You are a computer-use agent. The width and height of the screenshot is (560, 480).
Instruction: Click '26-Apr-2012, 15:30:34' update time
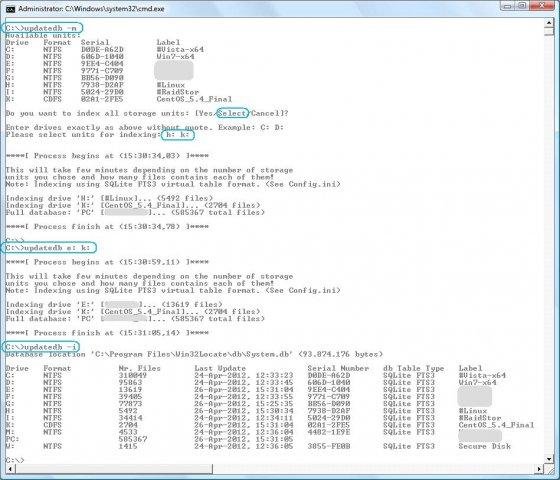pos(244,411)
